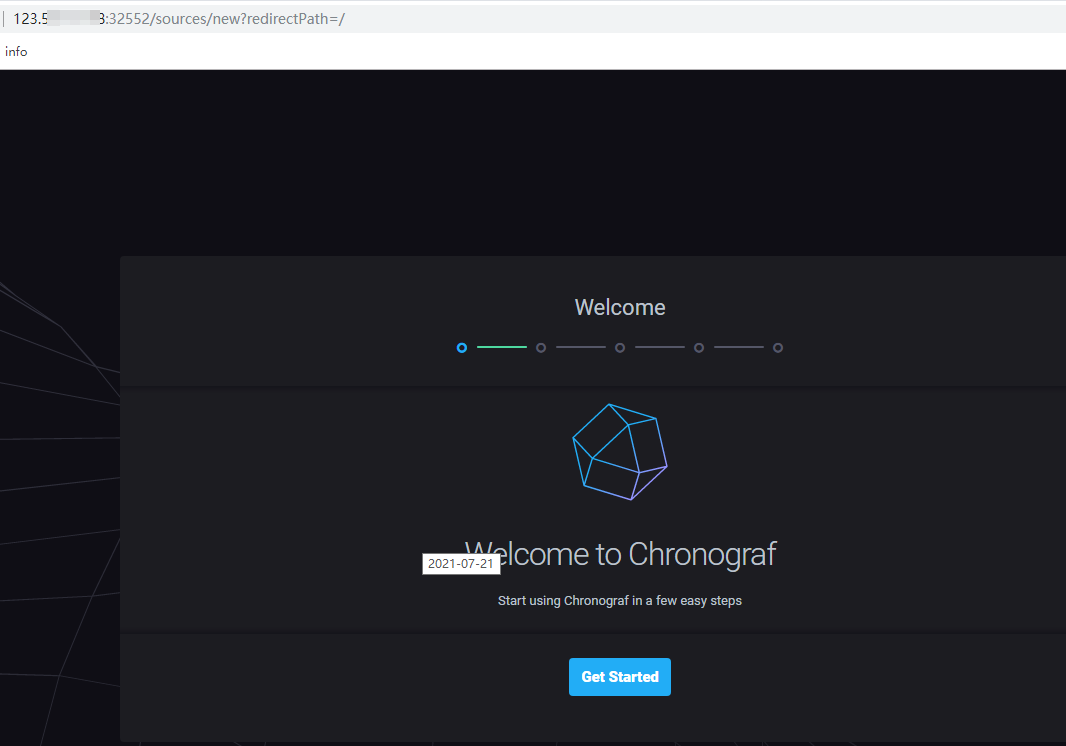Screen dimensions: 1066x746
Task: Select the fourth wizard step indicator dot
Action: (698, 347)
